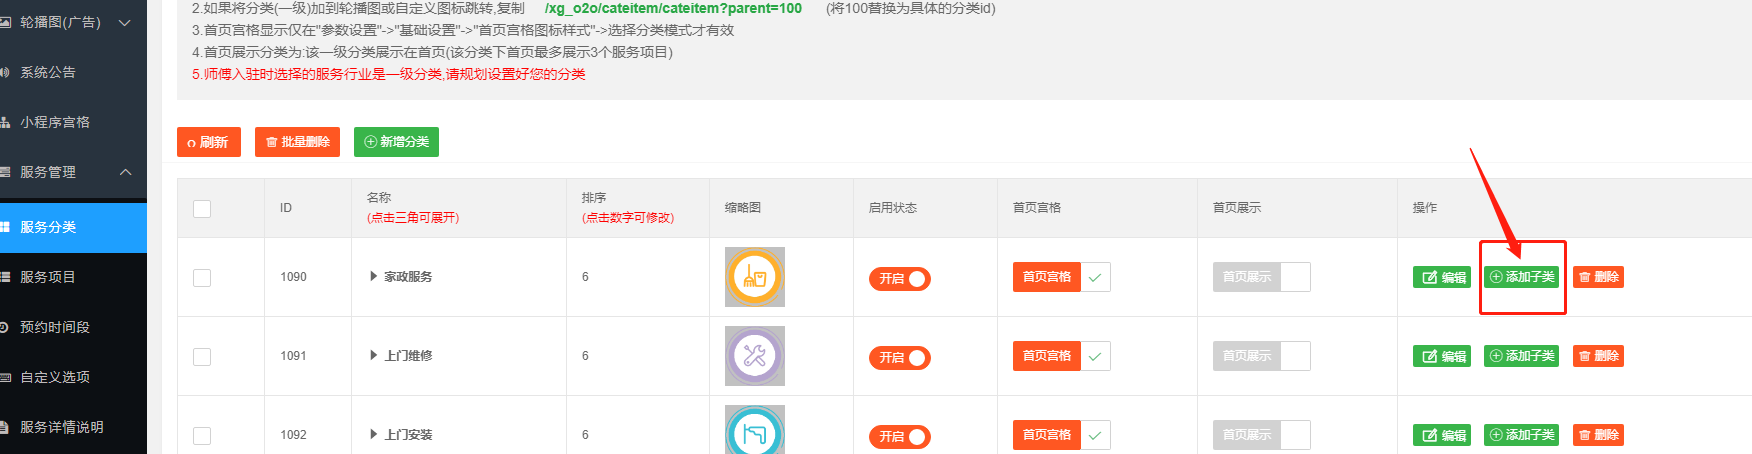The width and height of the screenshot is (1752, 454).
Task: Open 预约时间段 in the sidebar
Action: 55,327
